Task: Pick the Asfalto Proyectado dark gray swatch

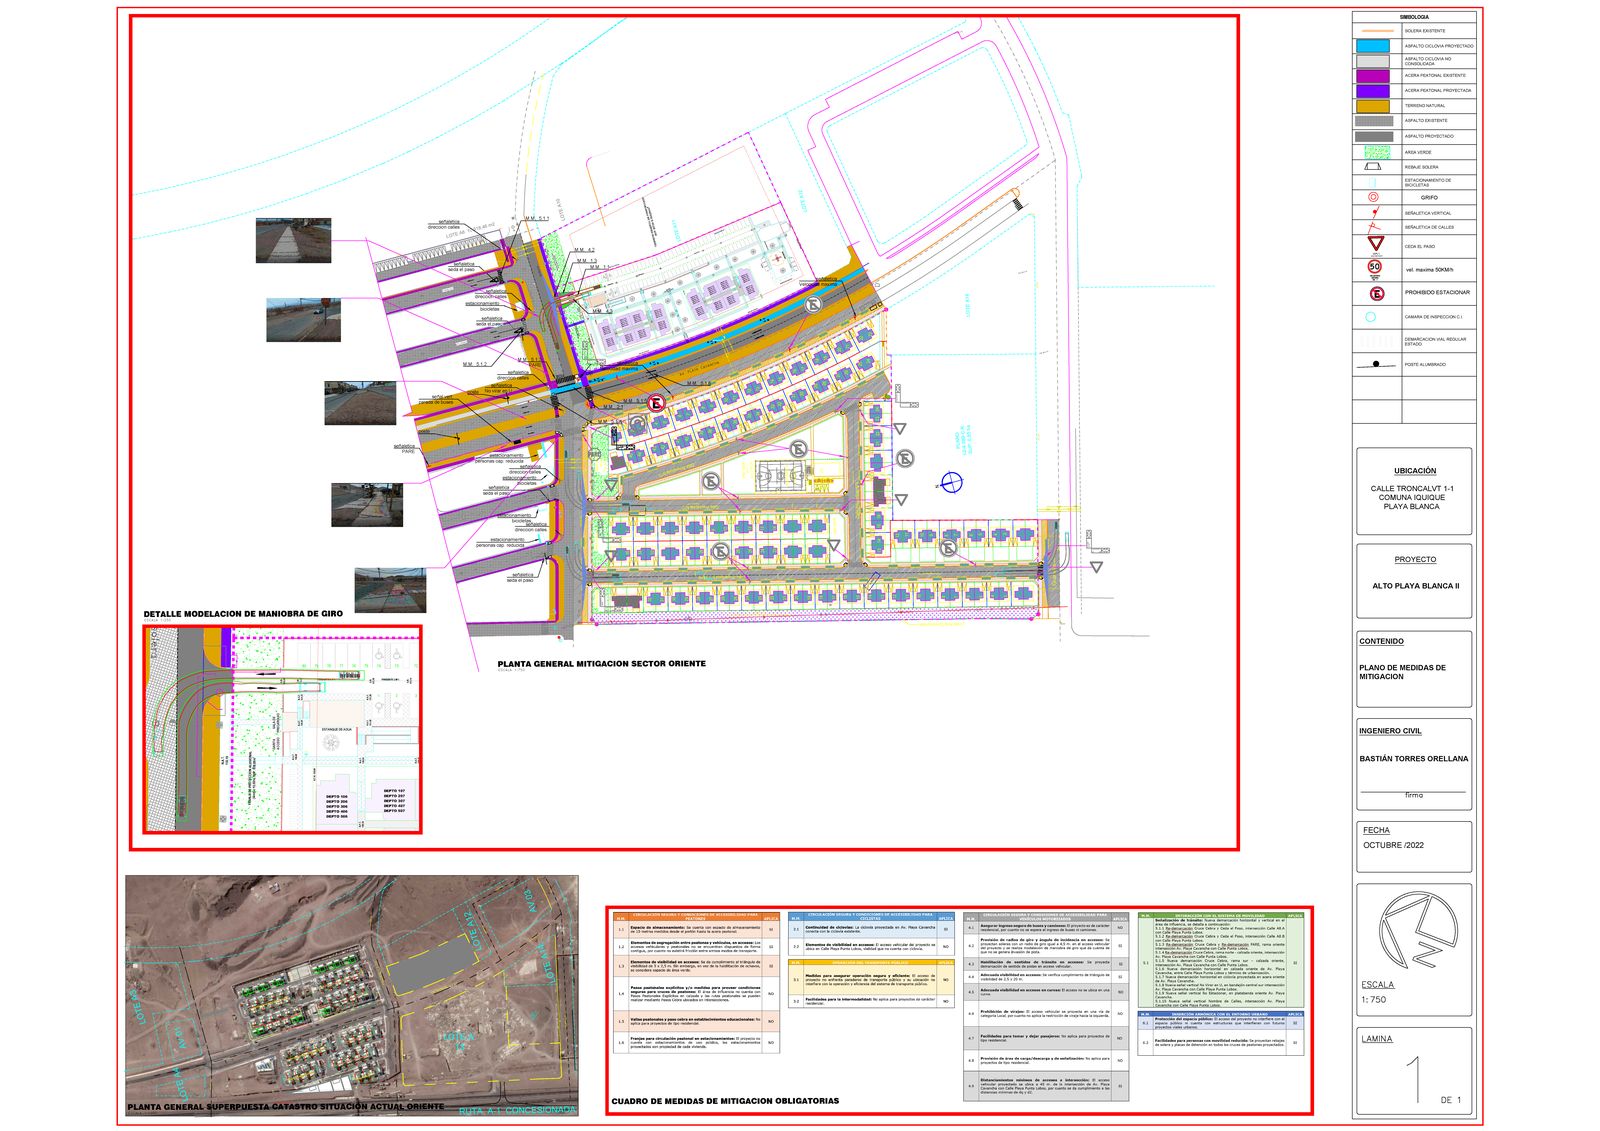Action: pos(1374,136)
